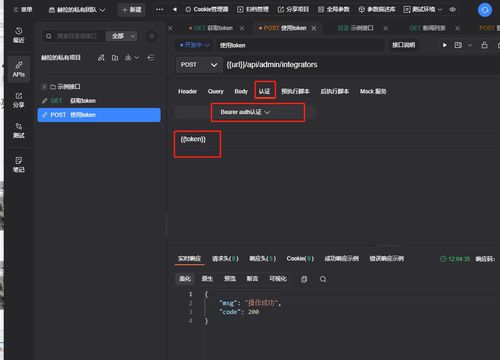The width and height of the screenshot is (500, 360).
Task: Click the play arrow icon beside 接口说明
Action: [444, 45]
